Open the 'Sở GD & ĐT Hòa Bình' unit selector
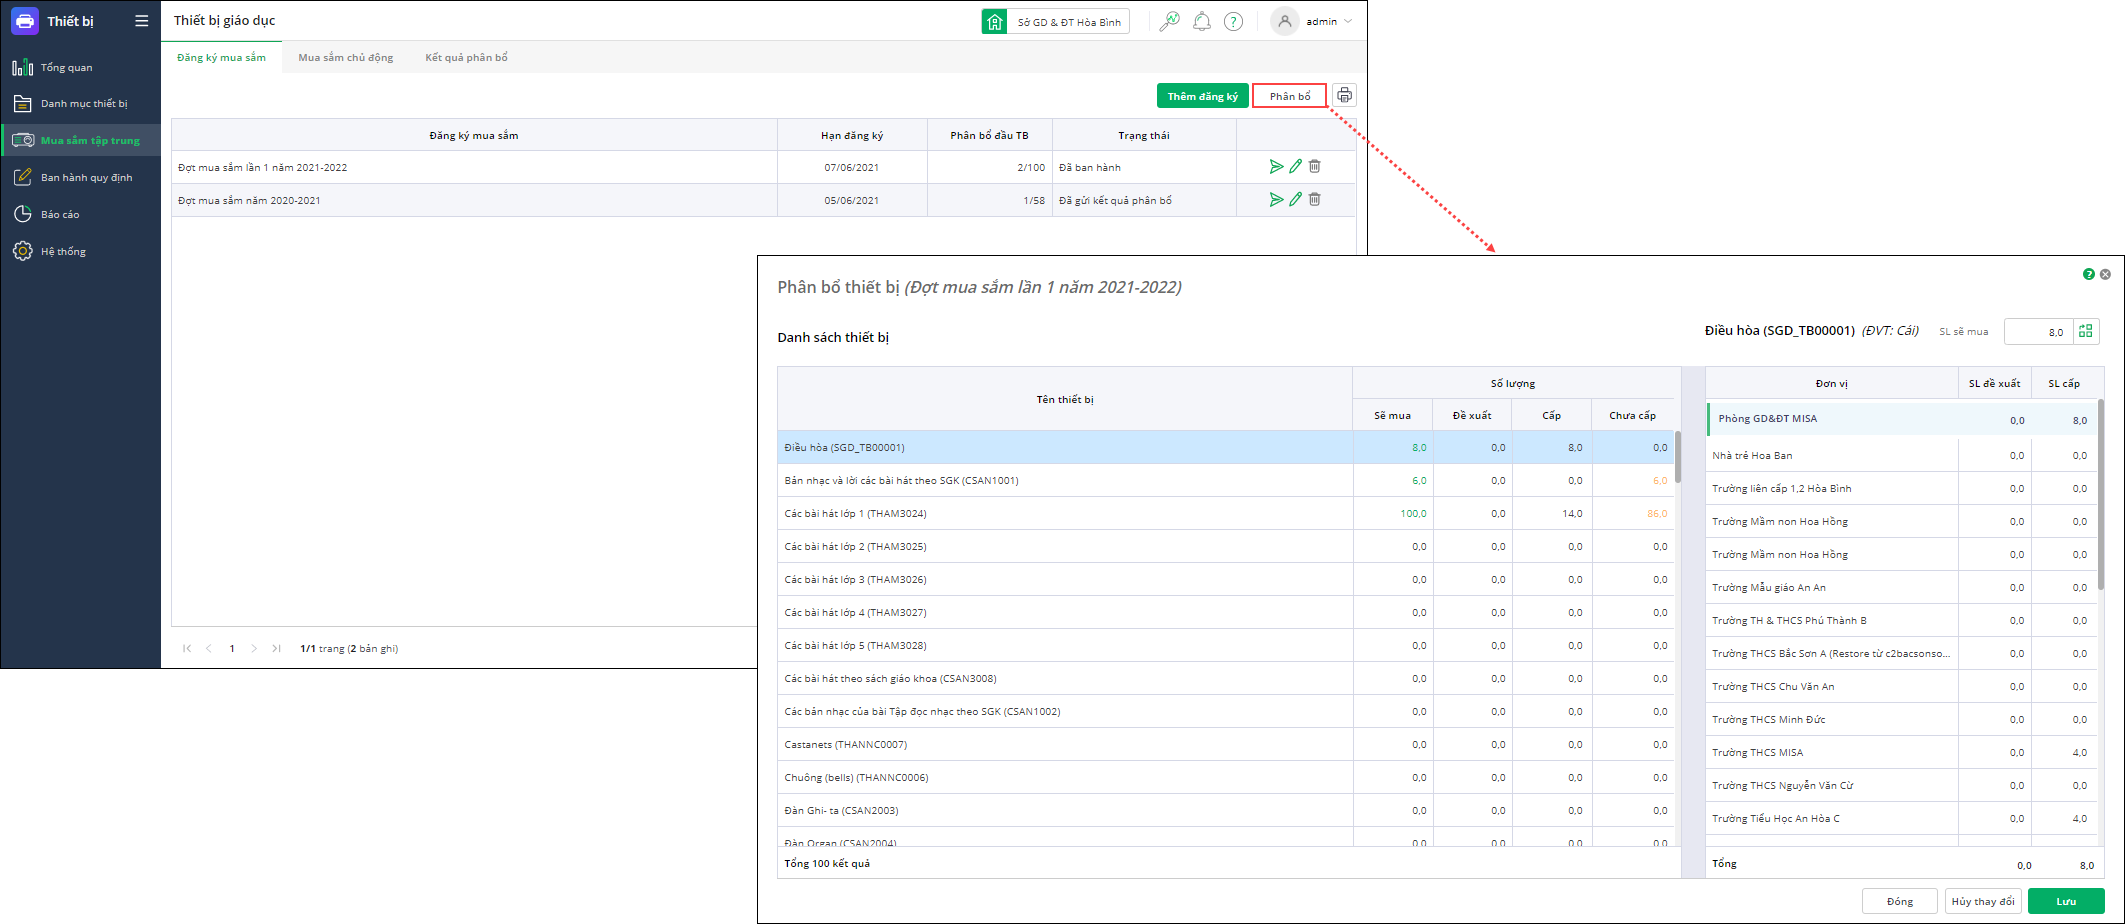The width and height of the screenshot is (2125, 924). (x=1056, y=21)
